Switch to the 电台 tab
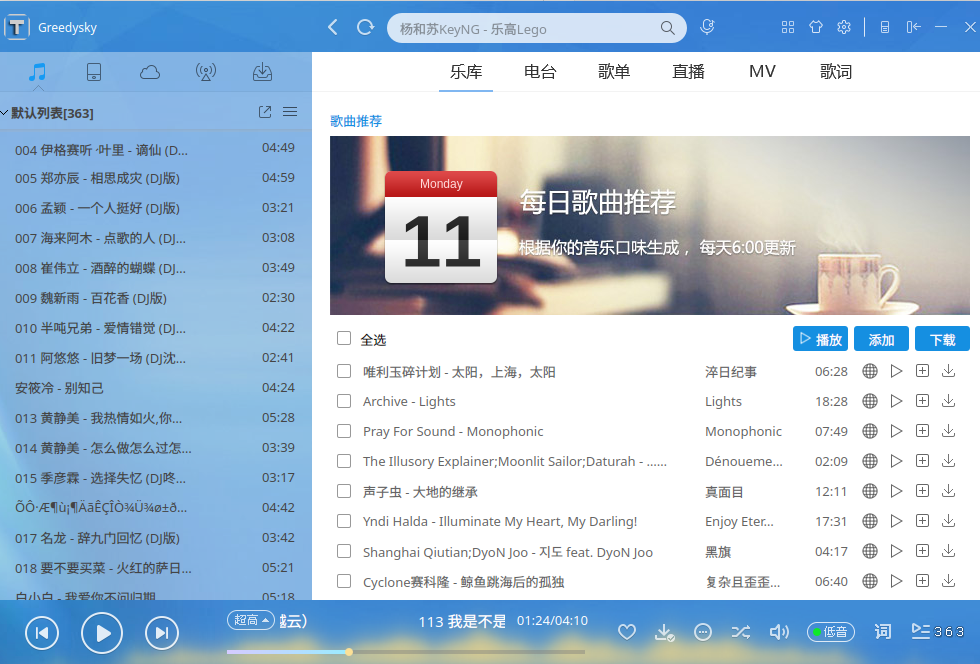This screenshot has width=980, height=664. pos(540,72)
